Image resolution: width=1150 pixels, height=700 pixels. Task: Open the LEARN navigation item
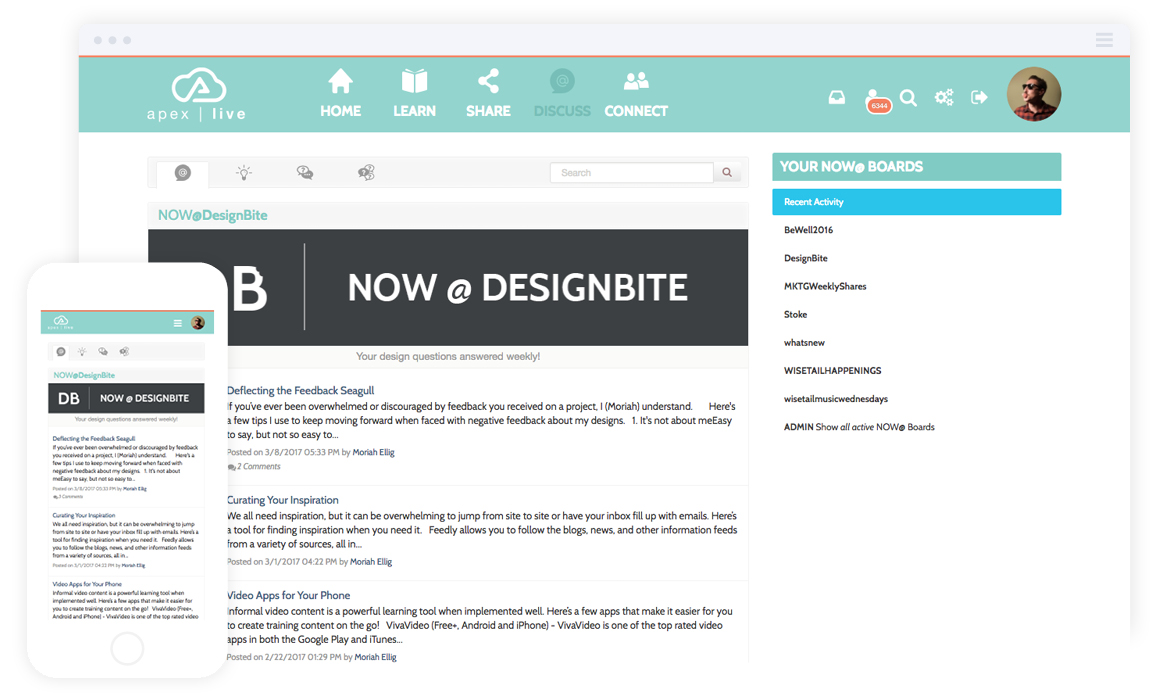tap(414, 94)
